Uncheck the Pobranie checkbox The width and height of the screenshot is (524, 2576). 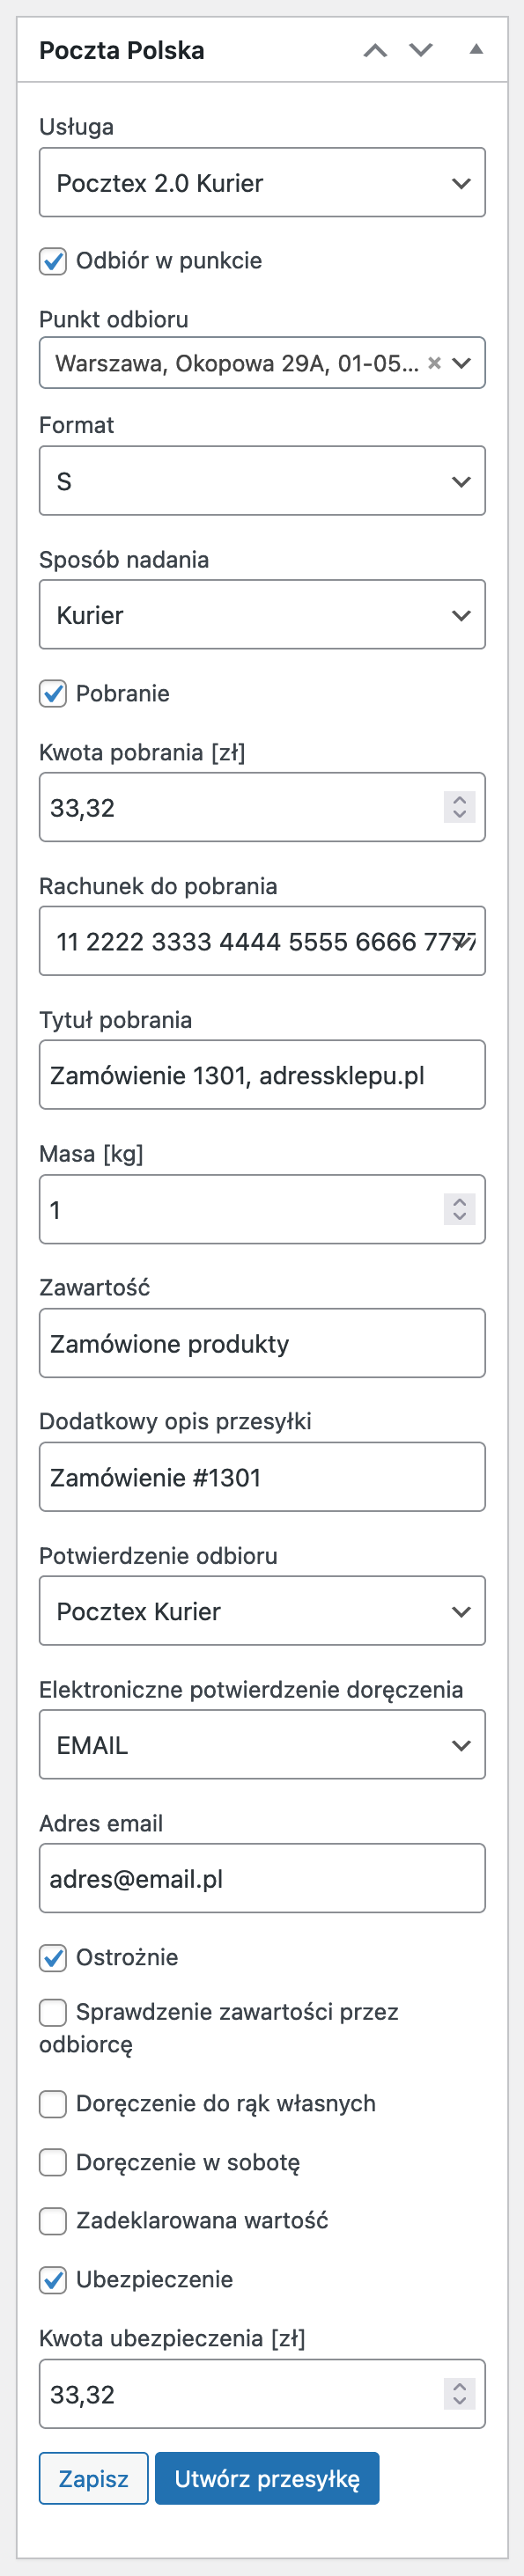click(53, 693)
